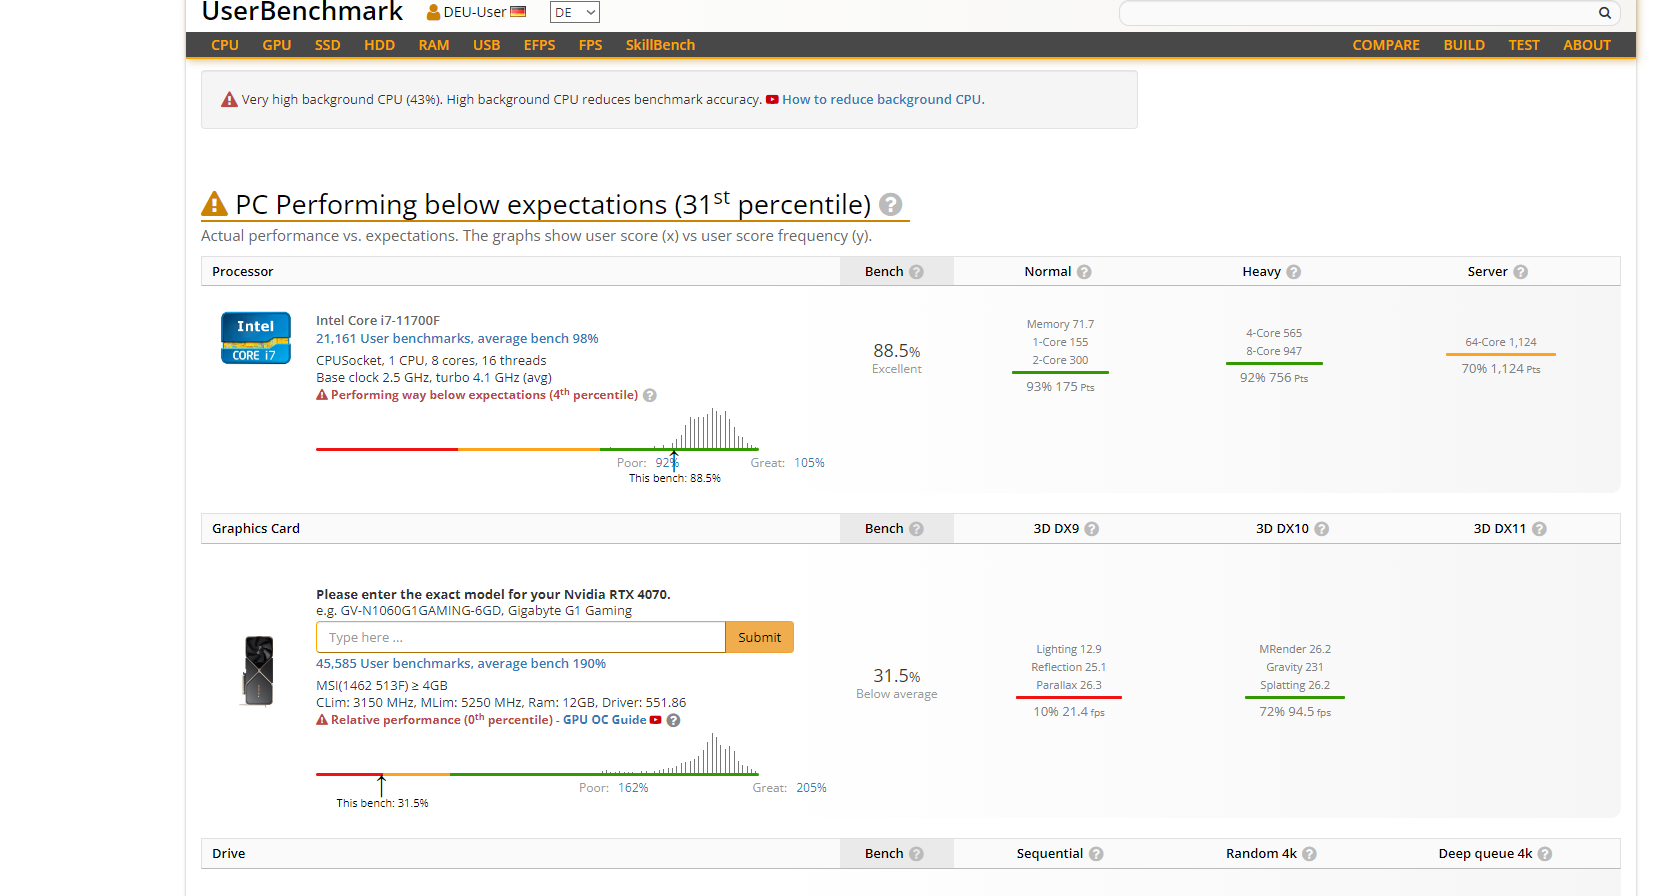Click help icon beside Processor Bench

[916, 272]
